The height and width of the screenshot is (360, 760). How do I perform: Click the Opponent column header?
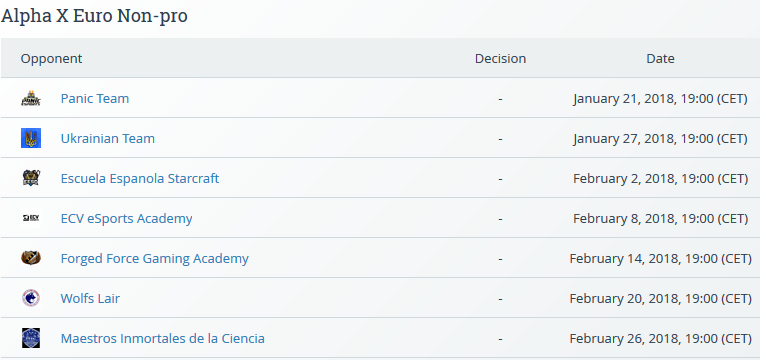tap(51, 59)
